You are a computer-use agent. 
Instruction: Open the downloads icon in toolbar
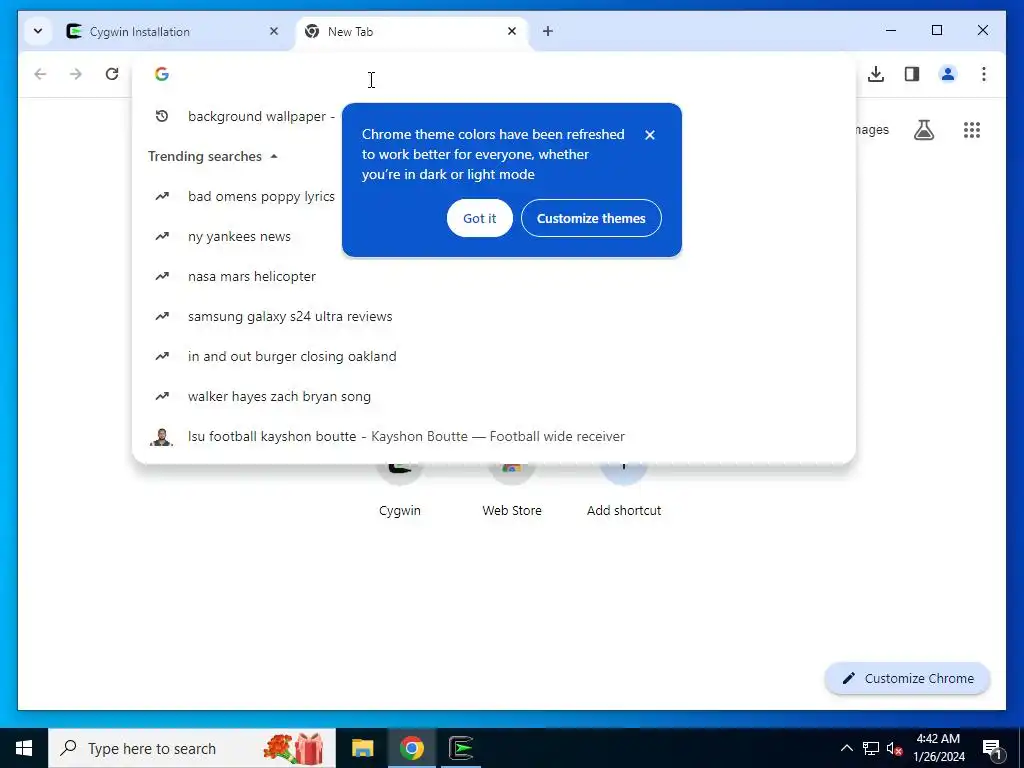coord(876,74)
